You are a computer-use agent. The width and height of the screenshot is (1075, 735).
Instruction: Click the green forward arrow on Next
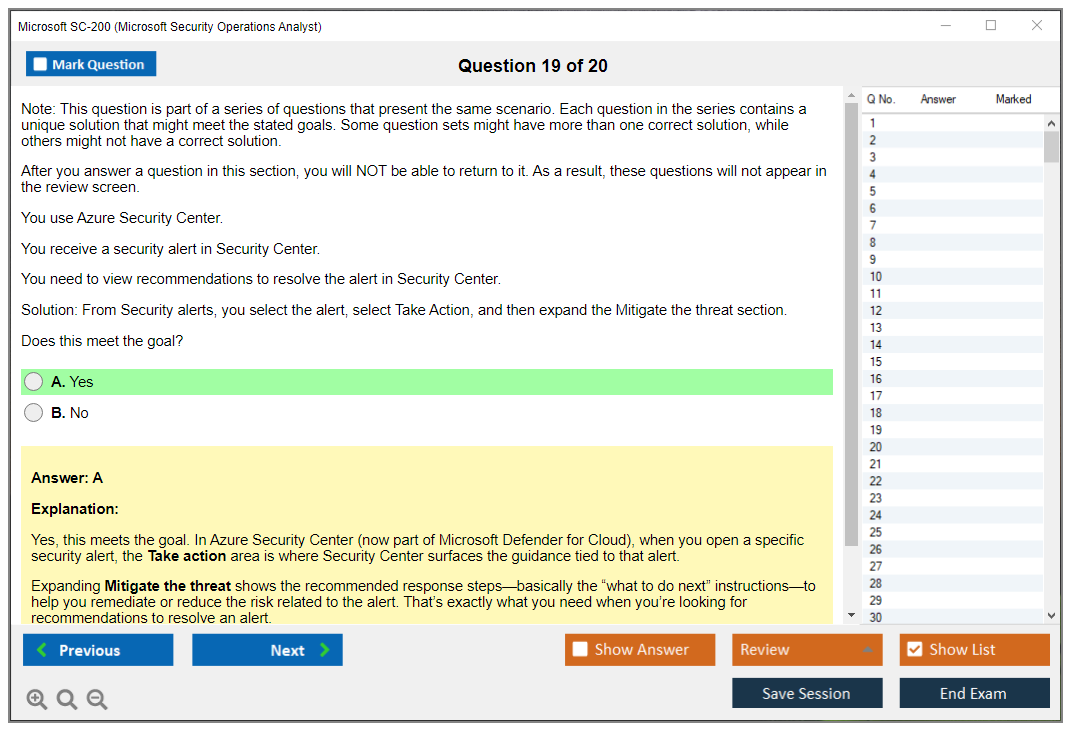click(x=324, y=650)
